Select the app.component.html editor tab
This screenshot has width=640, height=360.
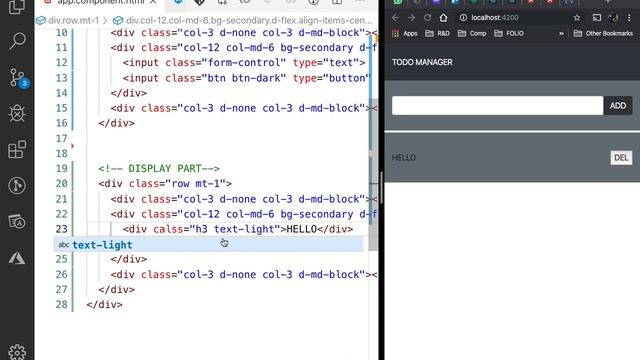pyautogui.click(x=101, y=2)
